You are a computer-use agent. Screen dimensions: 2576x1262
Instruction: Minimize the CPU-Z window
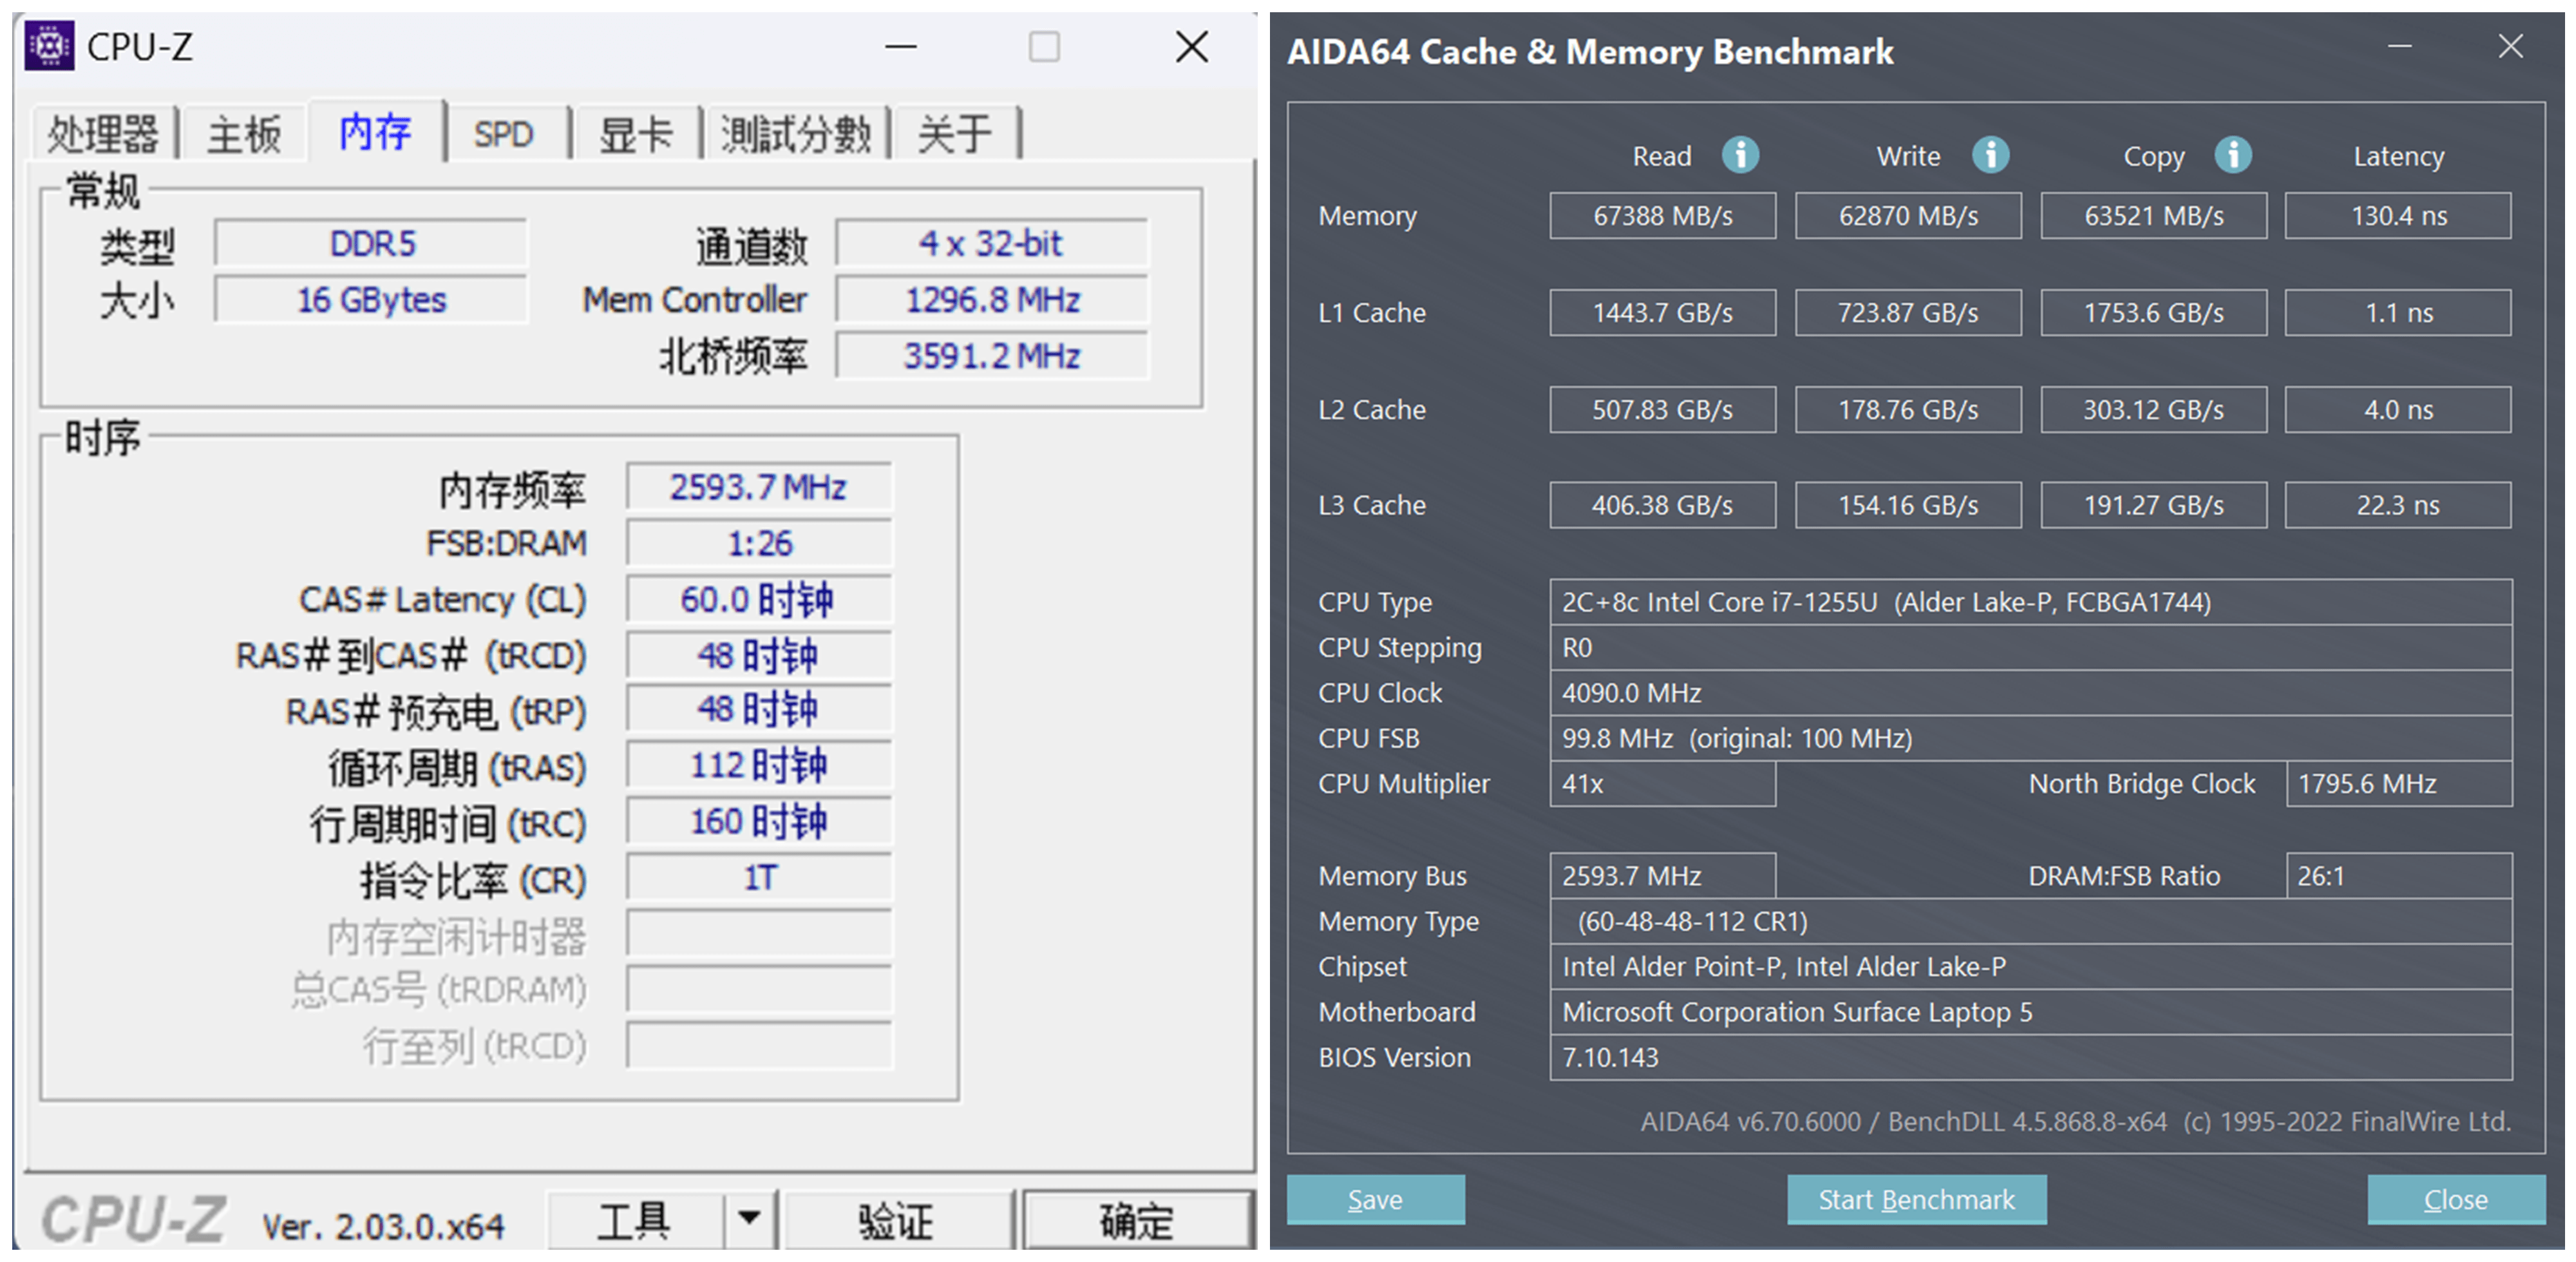click(x=900, y=46)
